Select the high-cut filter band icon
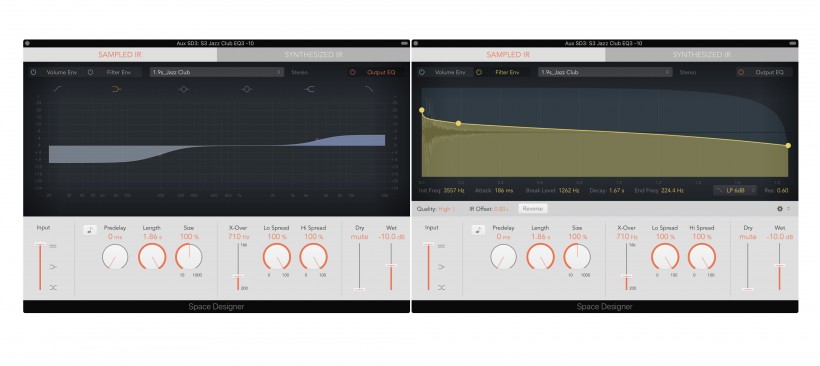Image resolution: width=820 pixels, height=366 pixels. (x=369, y=89)
